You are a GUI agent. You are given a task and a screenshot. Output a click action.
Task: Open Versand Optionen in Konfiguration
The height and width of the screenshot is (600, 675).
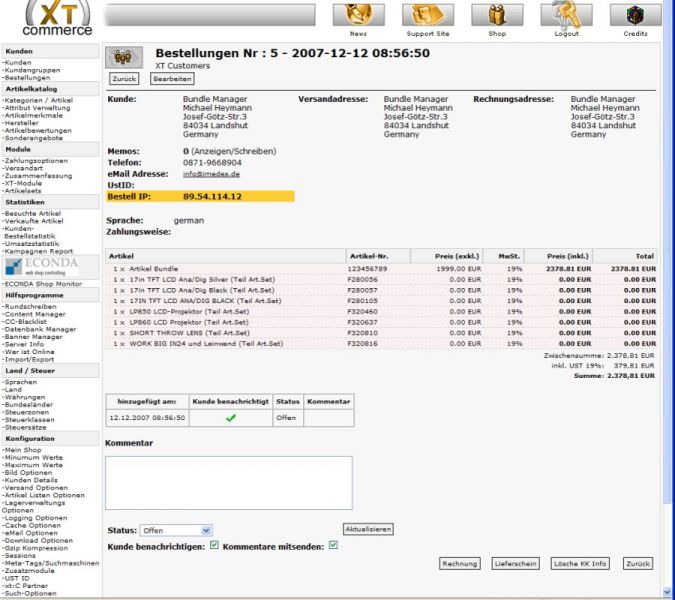pos(36,488)
